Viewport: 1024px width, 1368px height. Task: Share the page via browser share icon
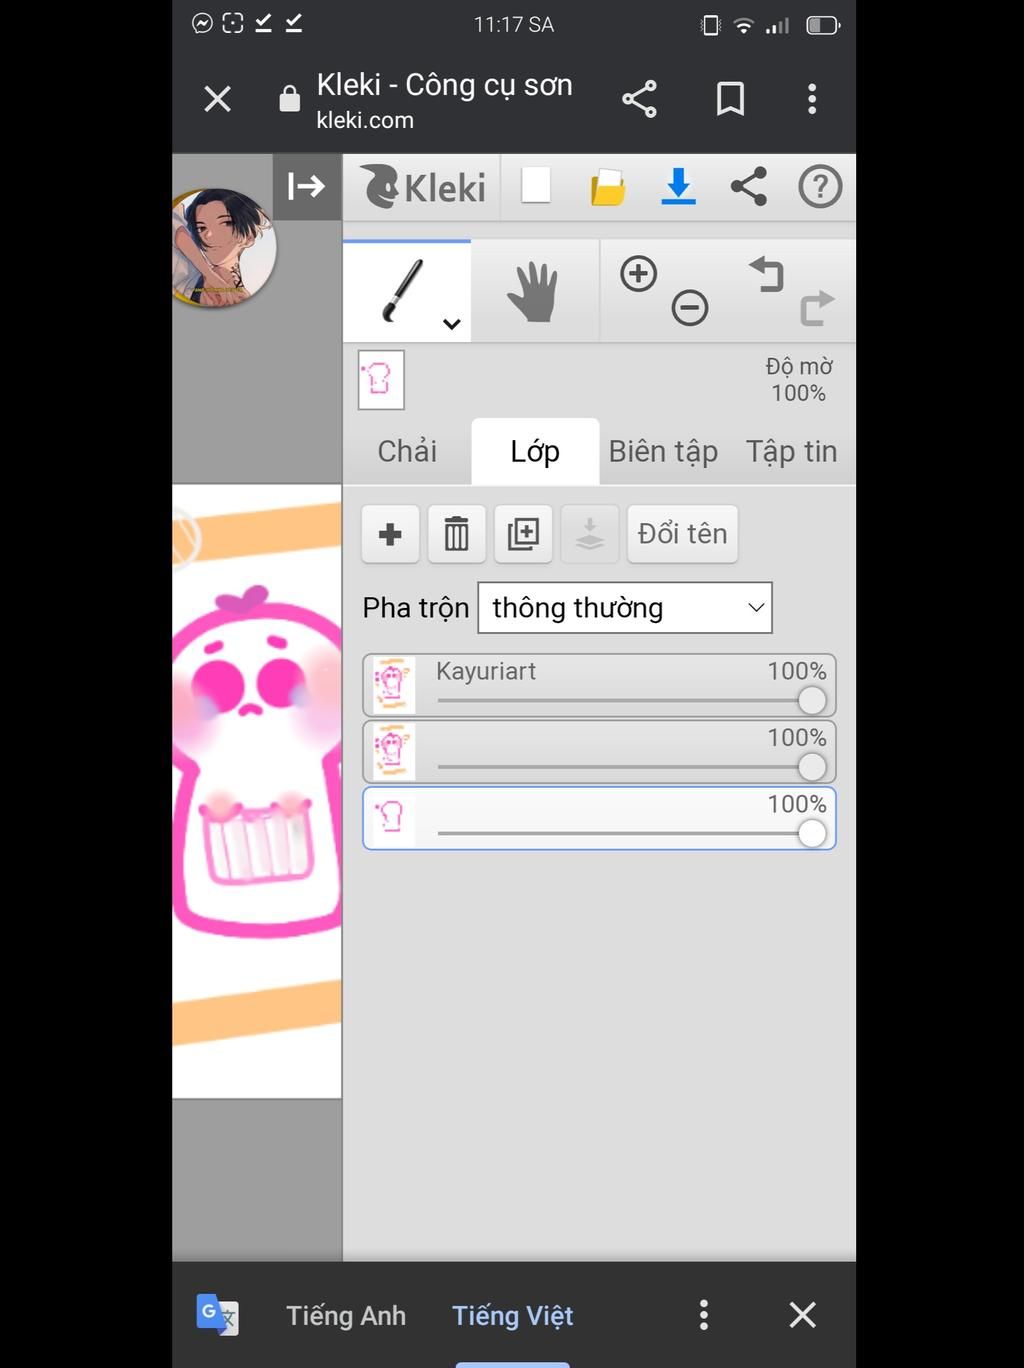pos(639,99)
